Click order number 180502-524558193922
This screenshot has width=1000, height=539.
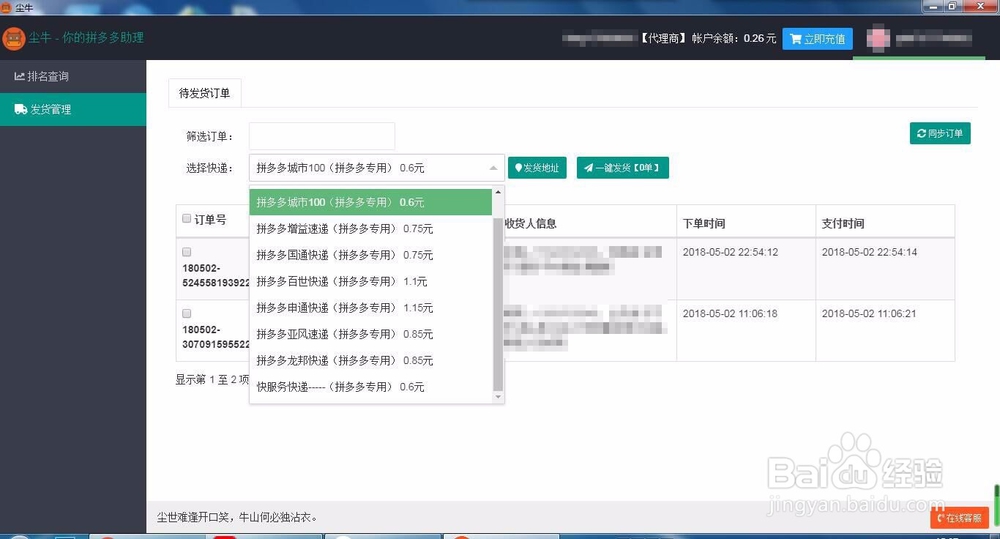point(216,275)
